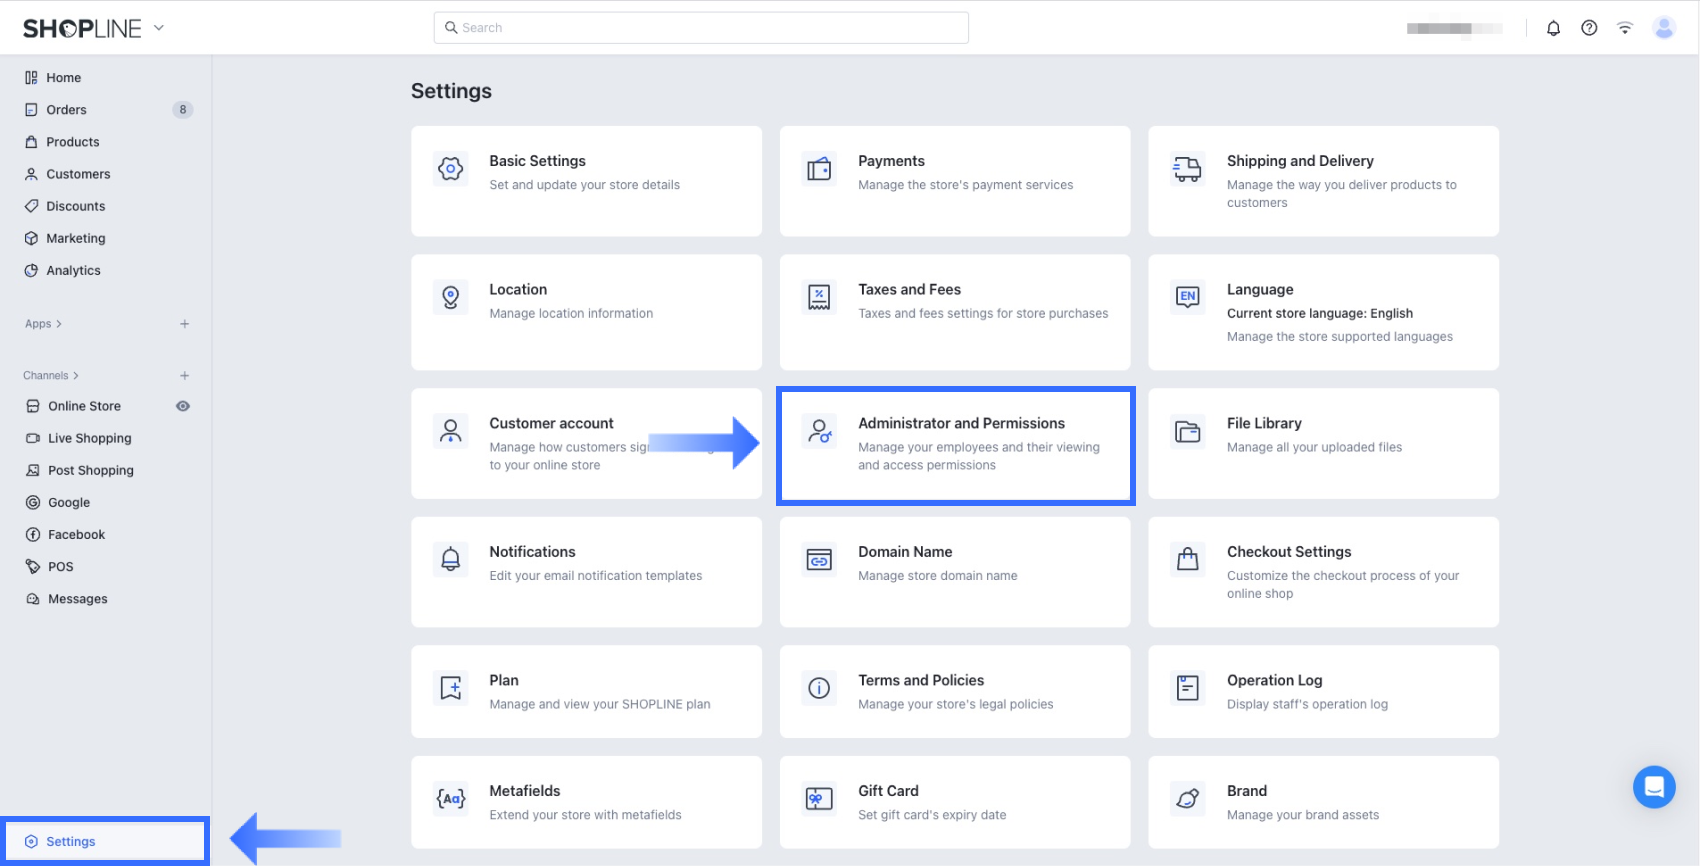Open the Checkout Settings card
Image resolution: width=1700 pixels, height=866 pixels.
pos(1322,571)
